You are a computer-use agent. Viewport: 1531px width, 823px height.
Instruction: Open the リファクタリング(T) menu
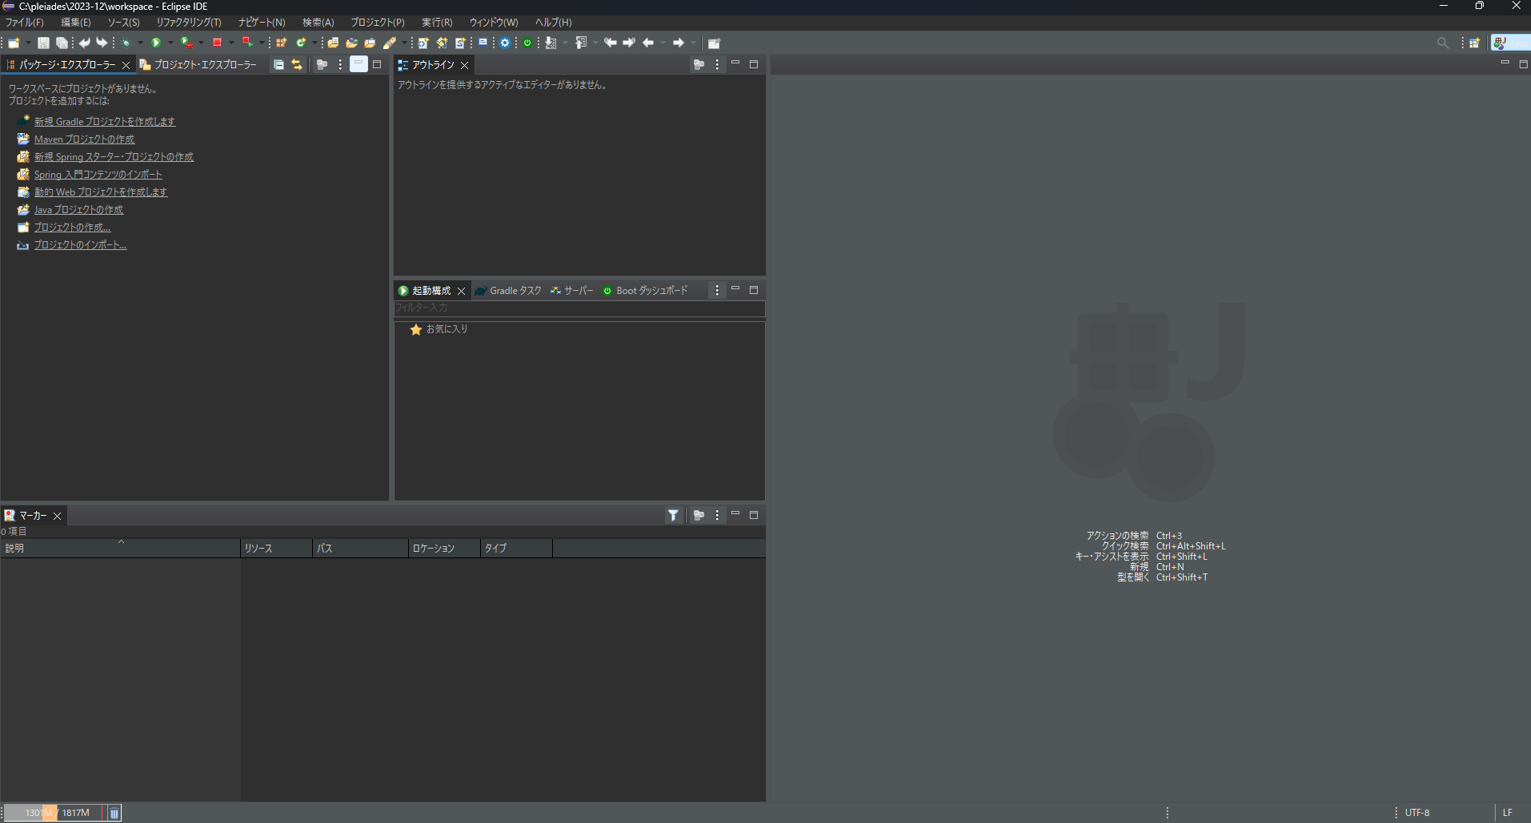[x=188, y=22]
